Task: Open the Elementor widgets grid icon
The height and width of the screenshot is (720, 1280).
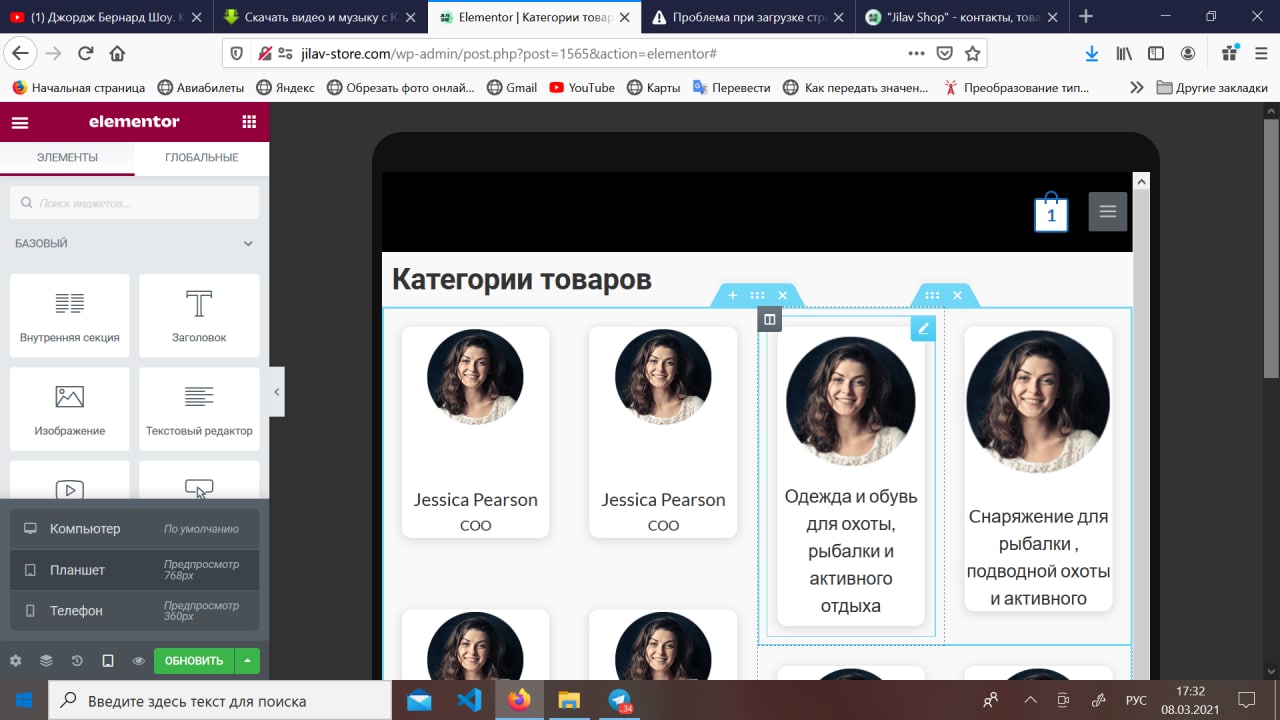Action: [249, 122]
